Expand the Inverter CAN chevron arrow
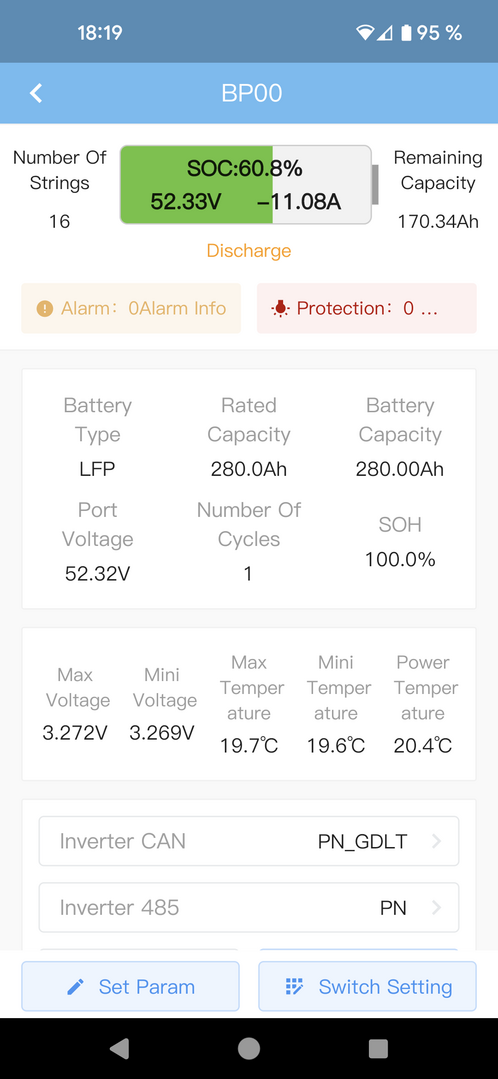 tap(436, 841)
